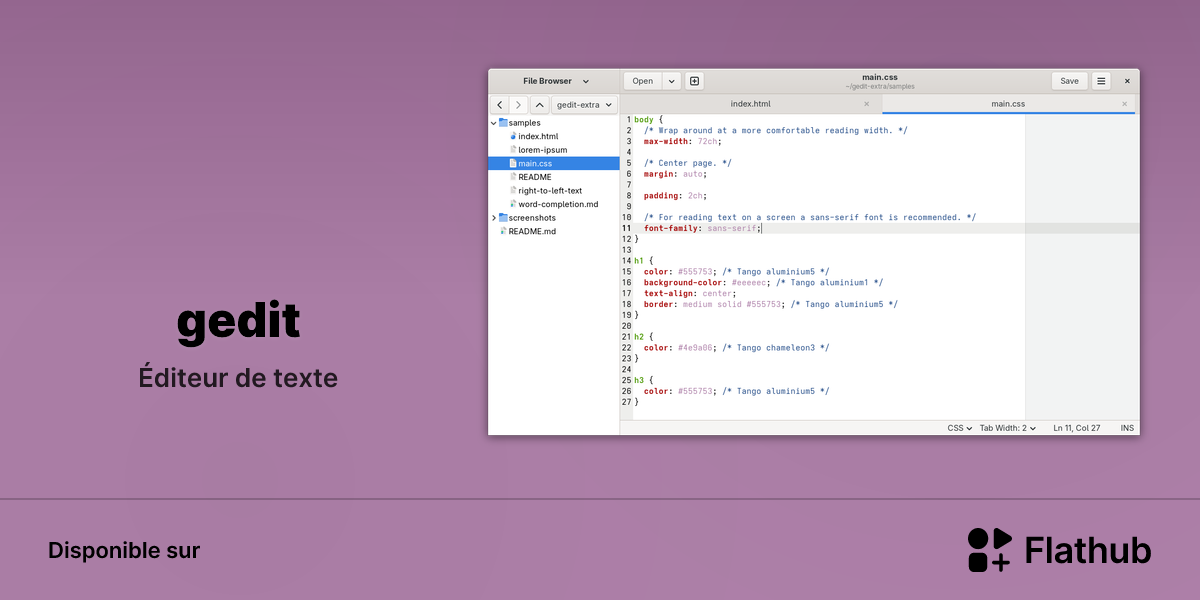
Task: Switch to the main.css tab
Action: 1008,104
